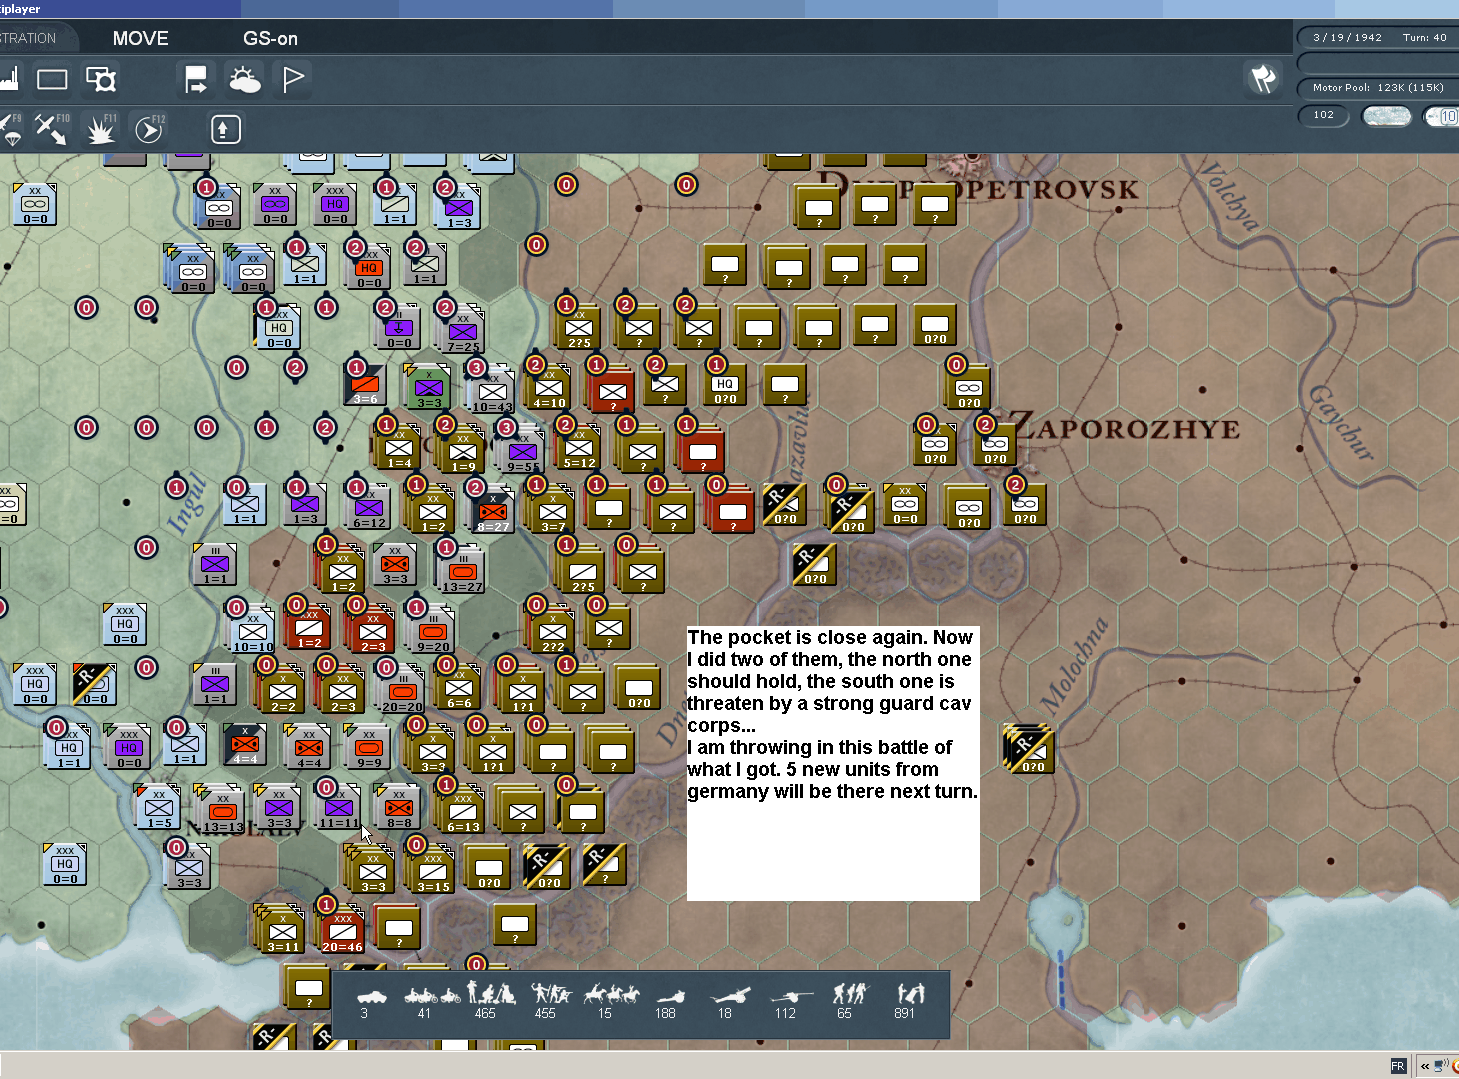Toggle the GS-on ground support setting

270,38
